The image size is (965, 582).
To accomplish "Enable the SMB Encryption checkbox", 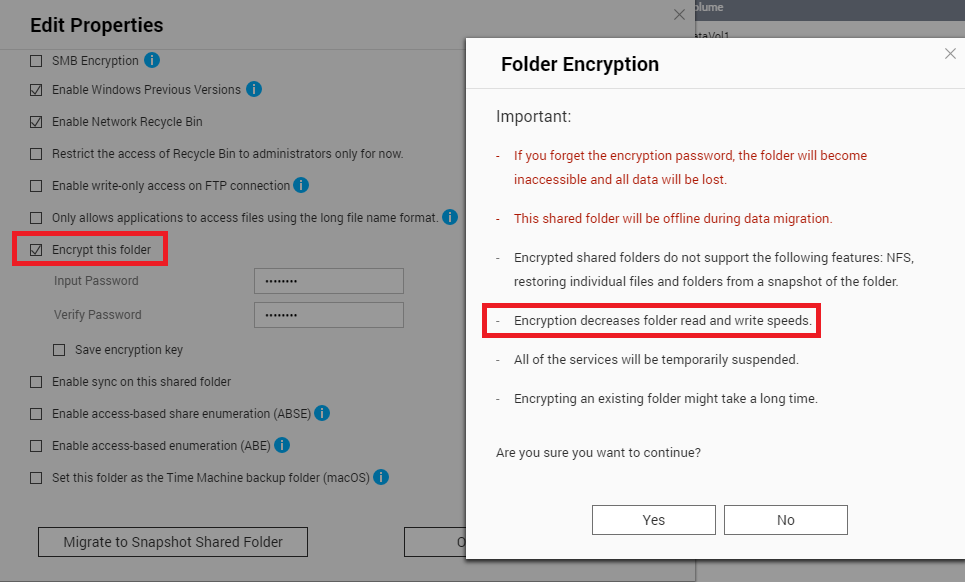I will (36, 61).
